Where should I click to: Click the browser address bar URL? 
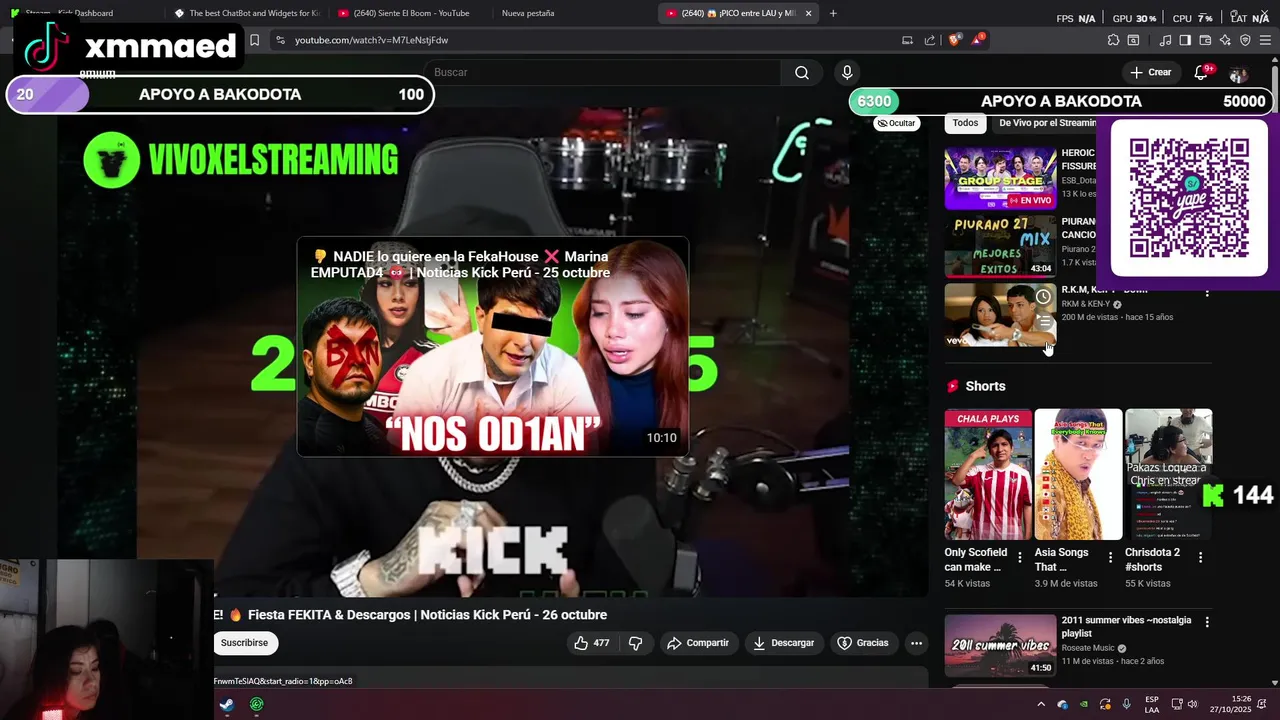371,40
